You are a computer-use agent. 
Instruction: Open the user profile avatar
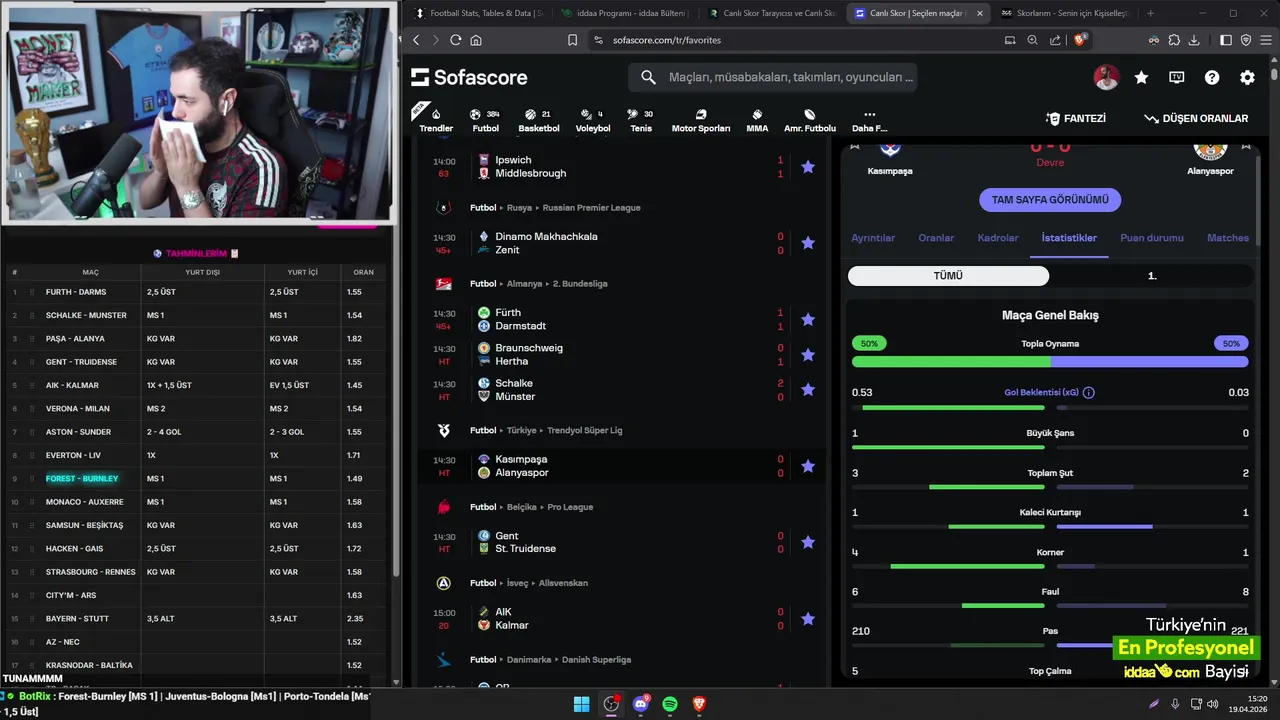click(1106, 77)
